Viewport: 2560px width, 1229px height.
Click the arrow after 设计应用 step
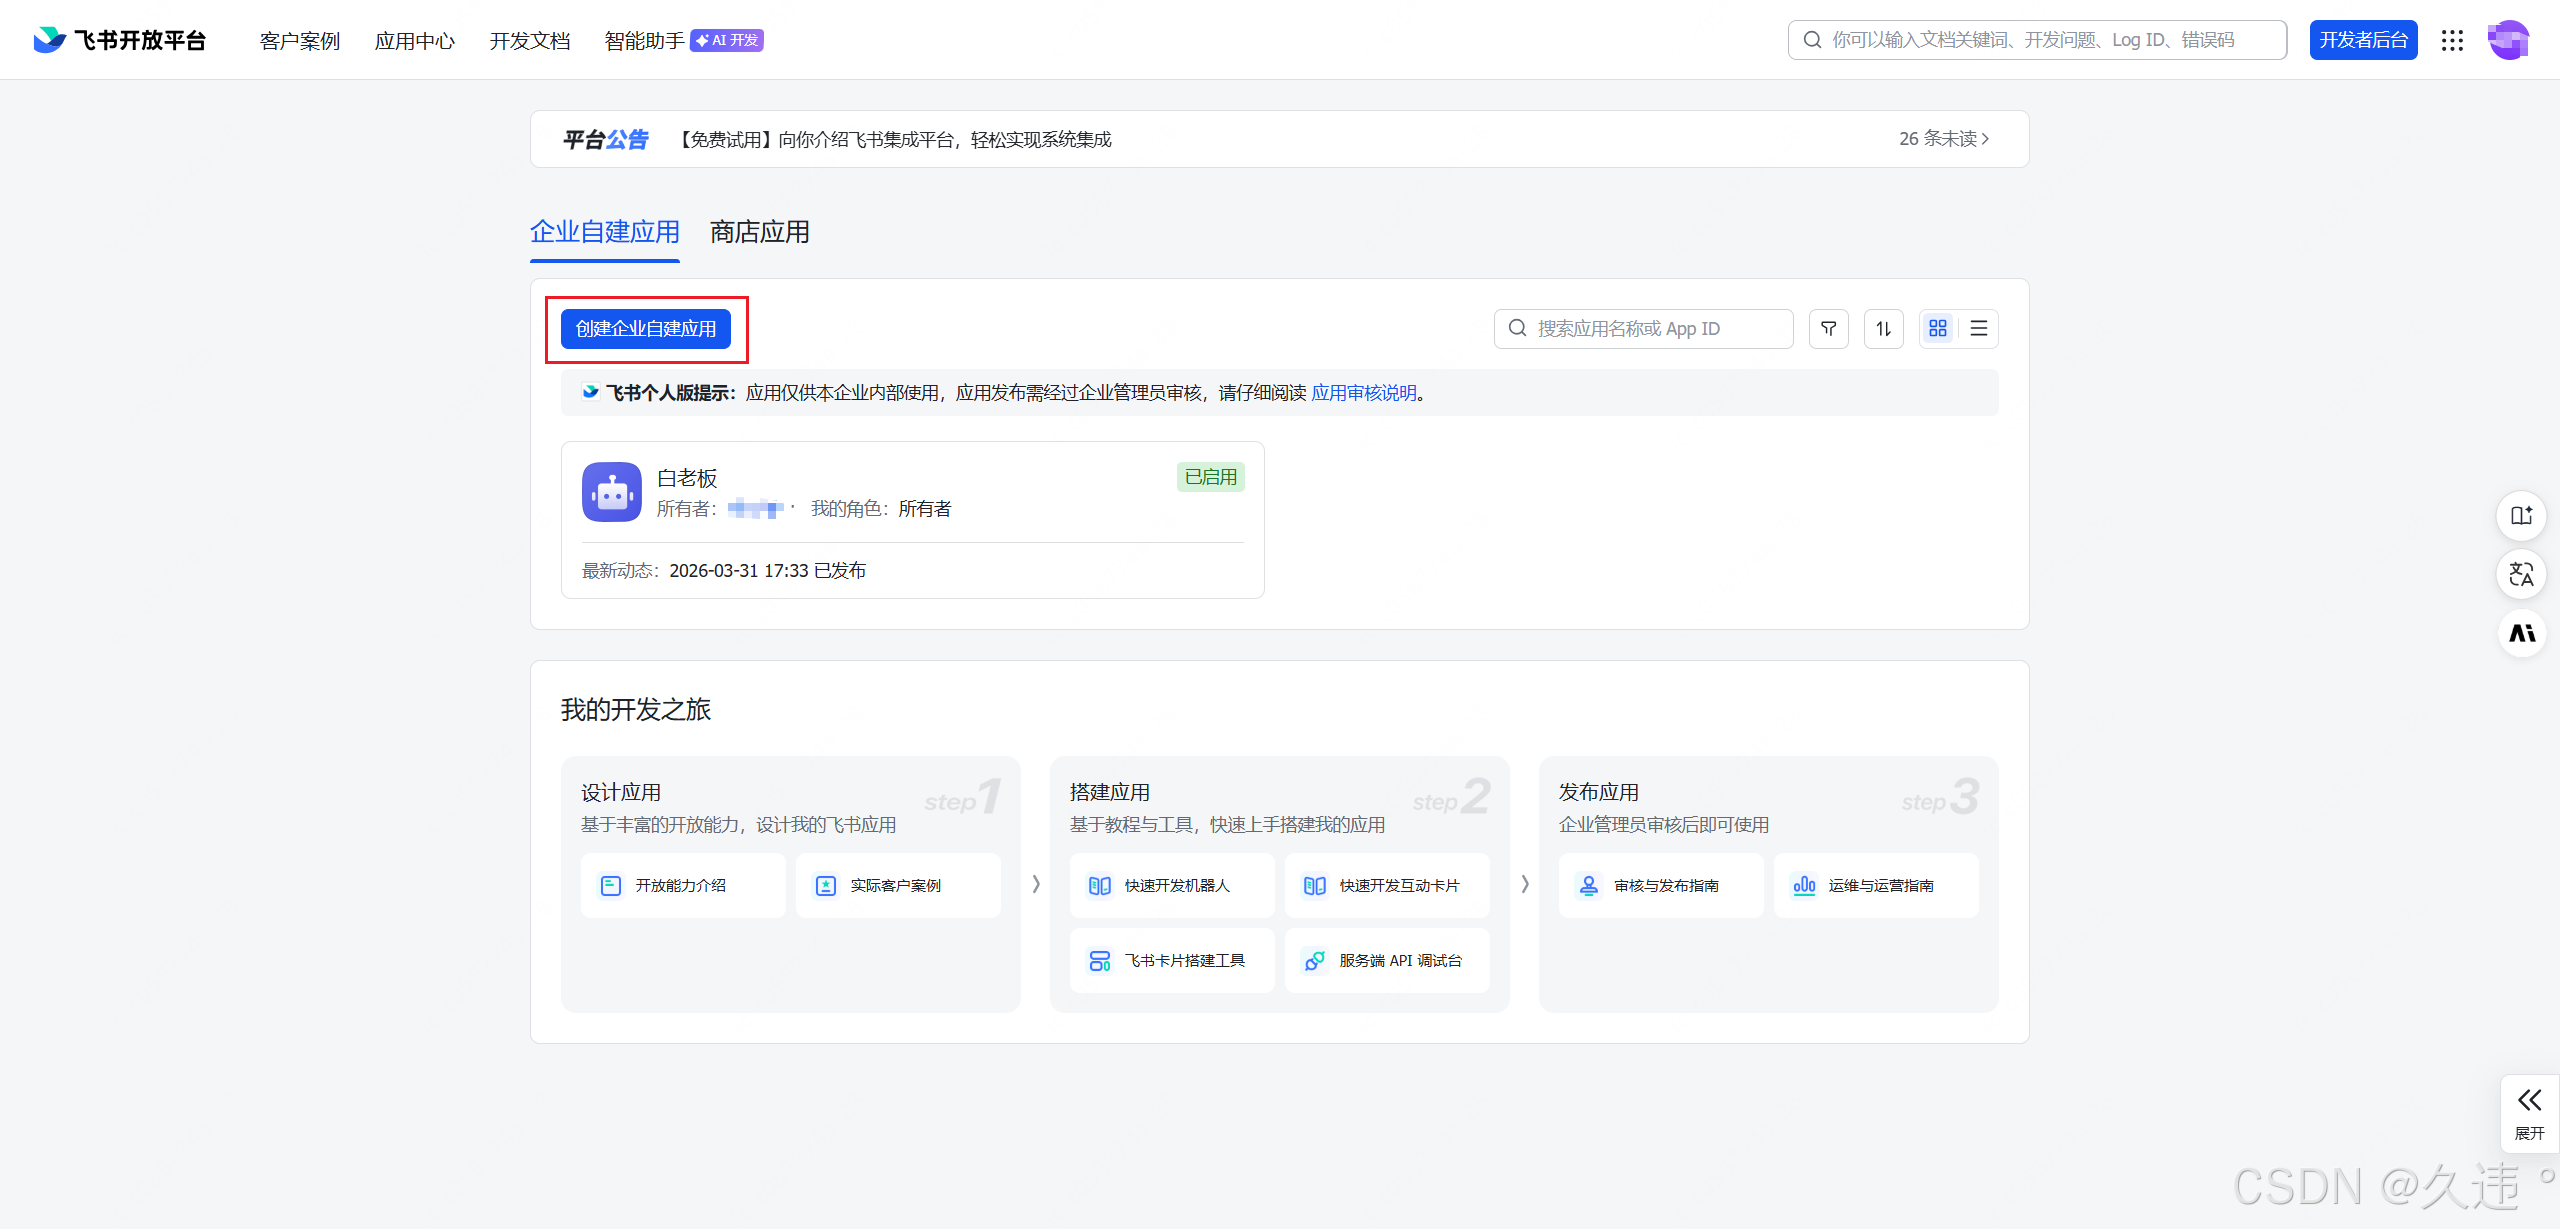click(1036, 884)
